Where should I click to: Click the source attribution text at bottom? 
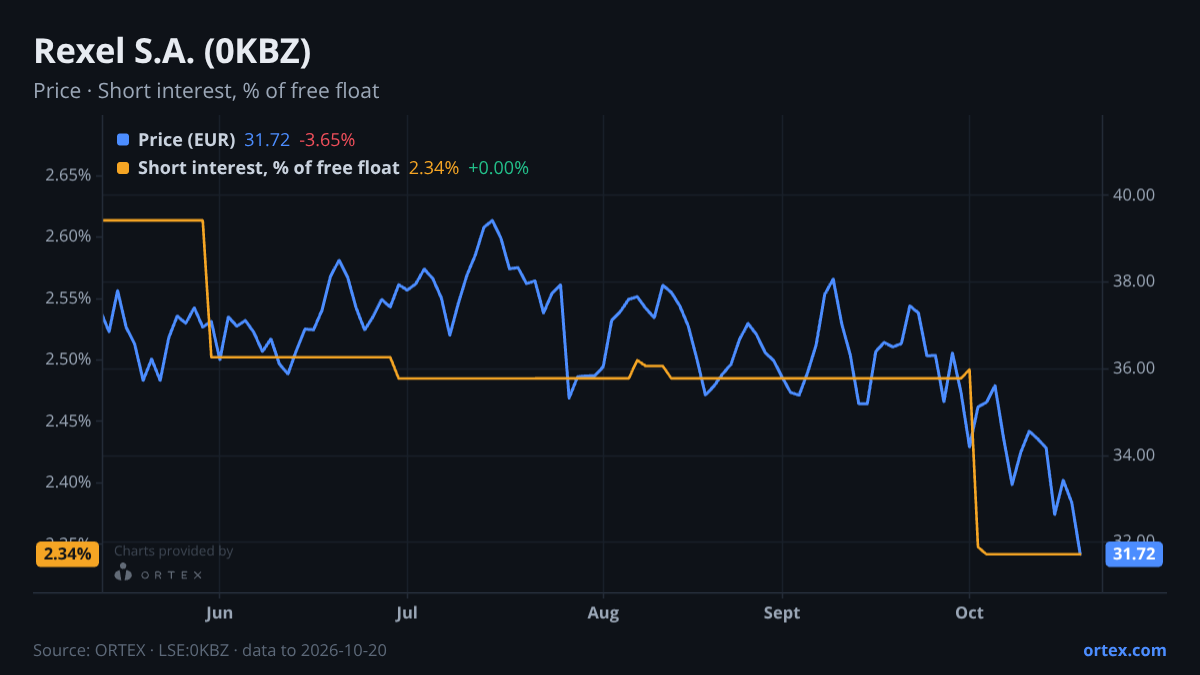tap(210, 650)
